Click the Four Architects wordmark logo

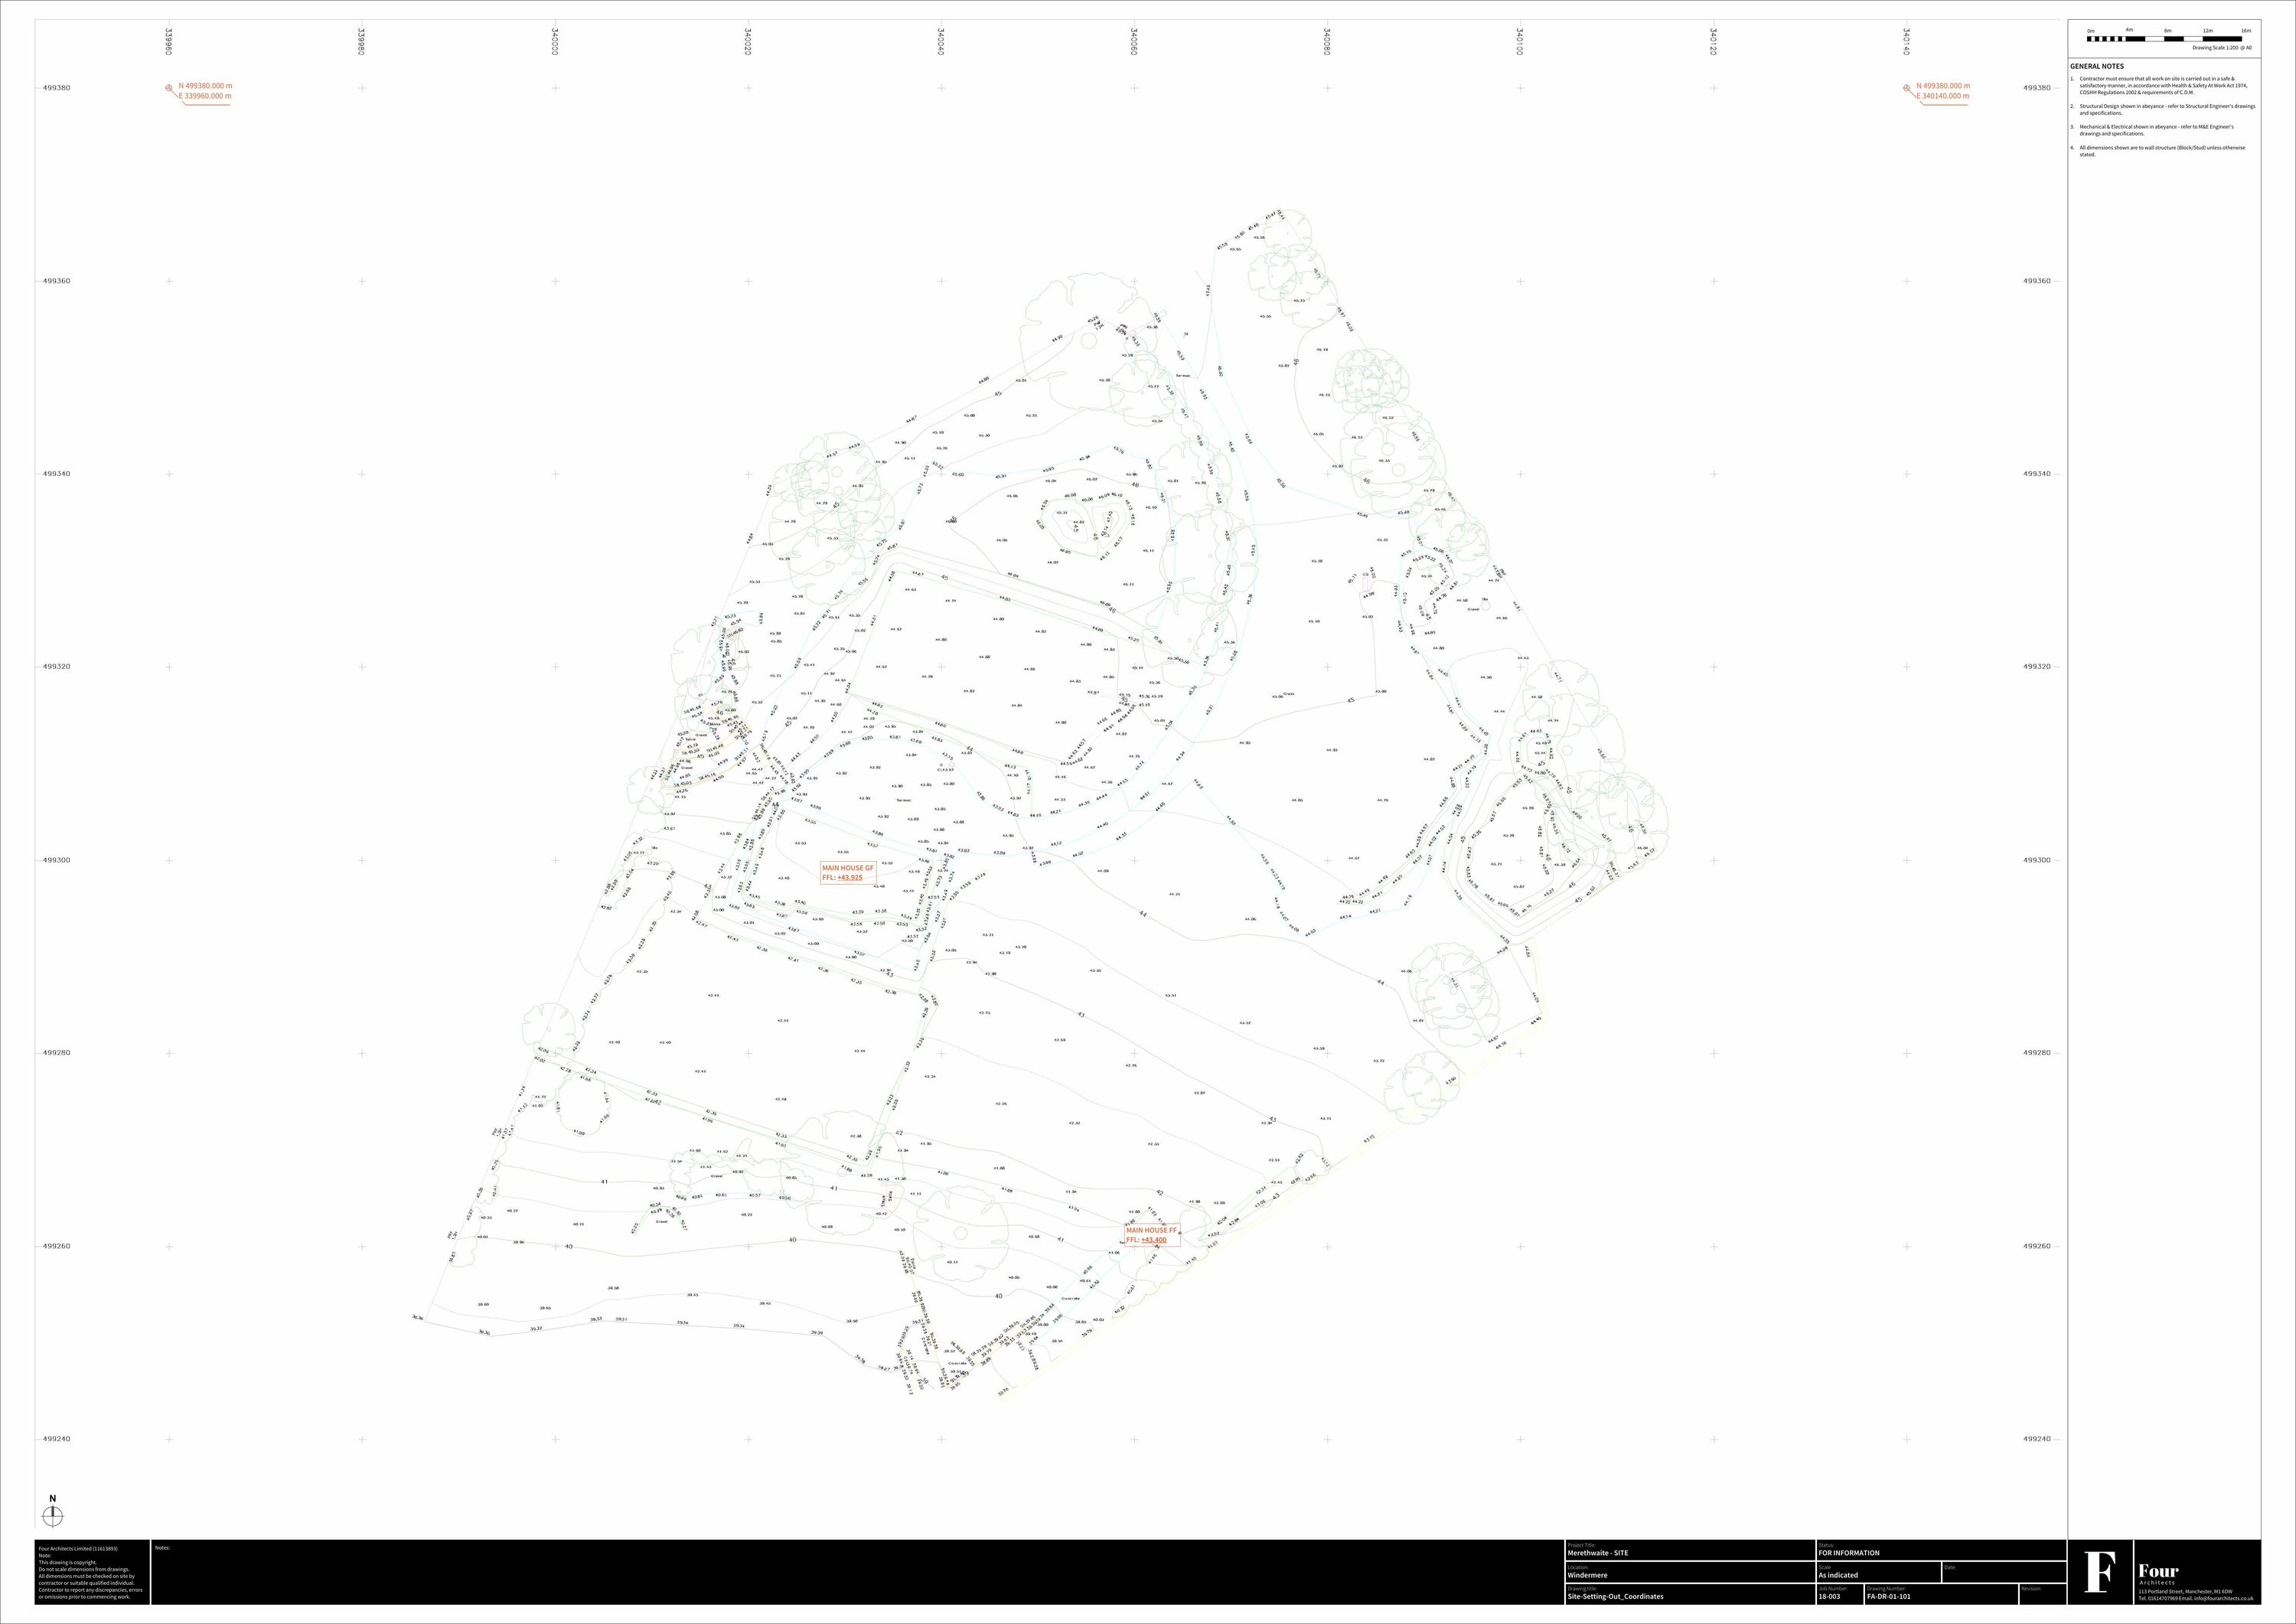click(x=2158, y=1573)
